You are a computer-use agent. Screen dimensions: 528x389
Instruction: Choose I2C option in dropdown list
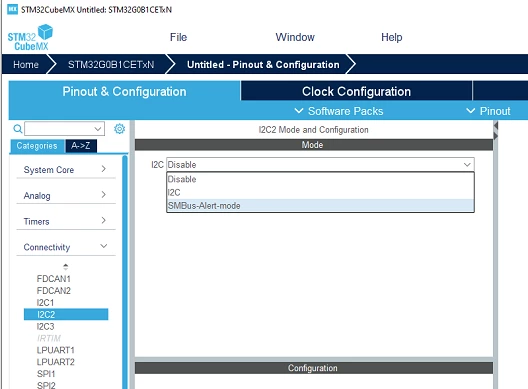320,192
